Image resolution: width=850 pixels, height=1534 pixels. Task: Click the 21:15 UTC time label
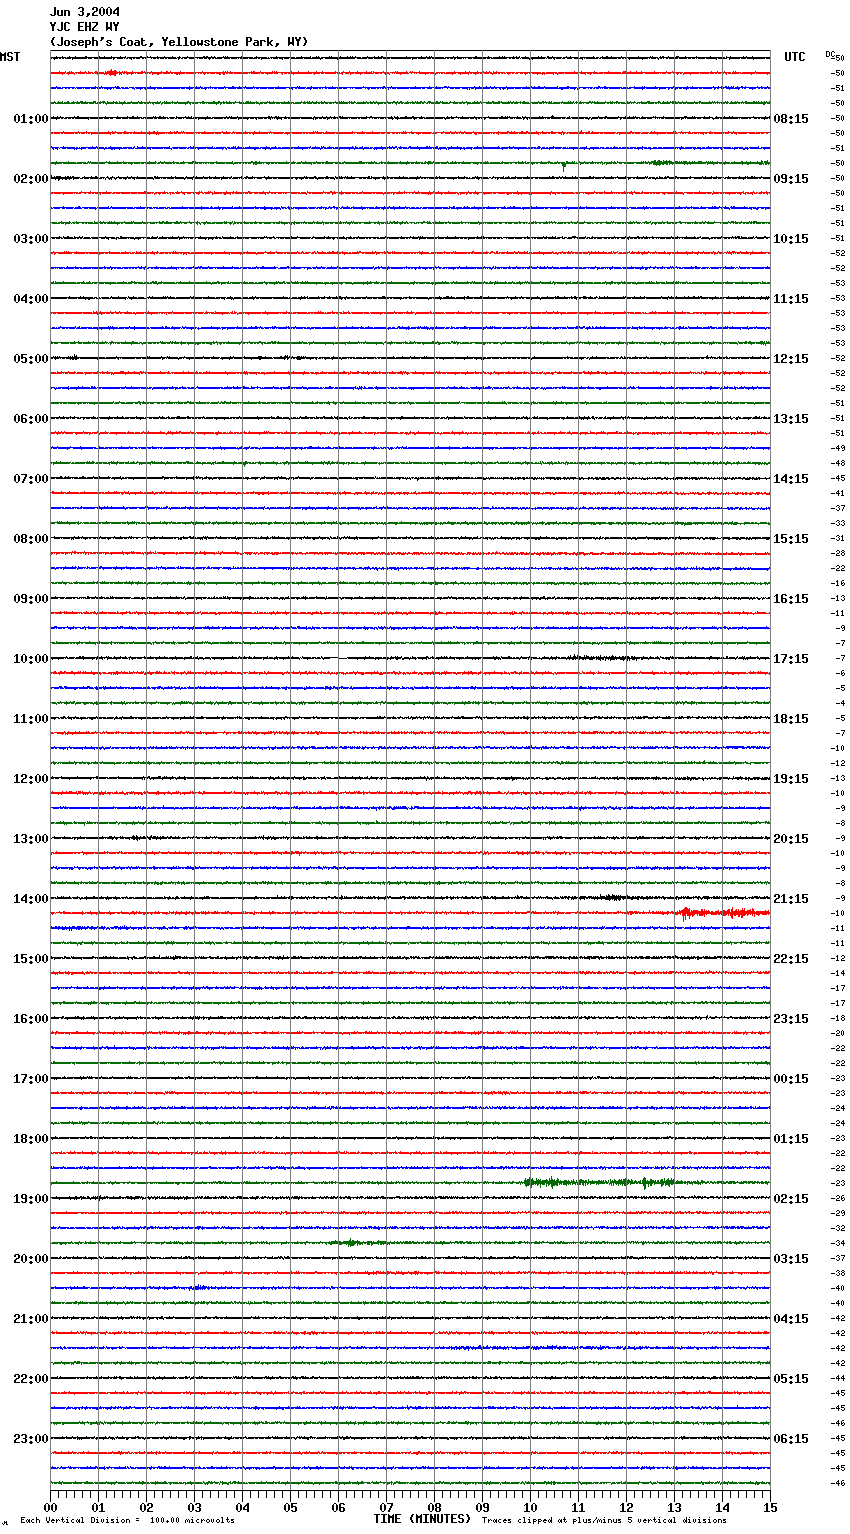click(x=791, y=899)
